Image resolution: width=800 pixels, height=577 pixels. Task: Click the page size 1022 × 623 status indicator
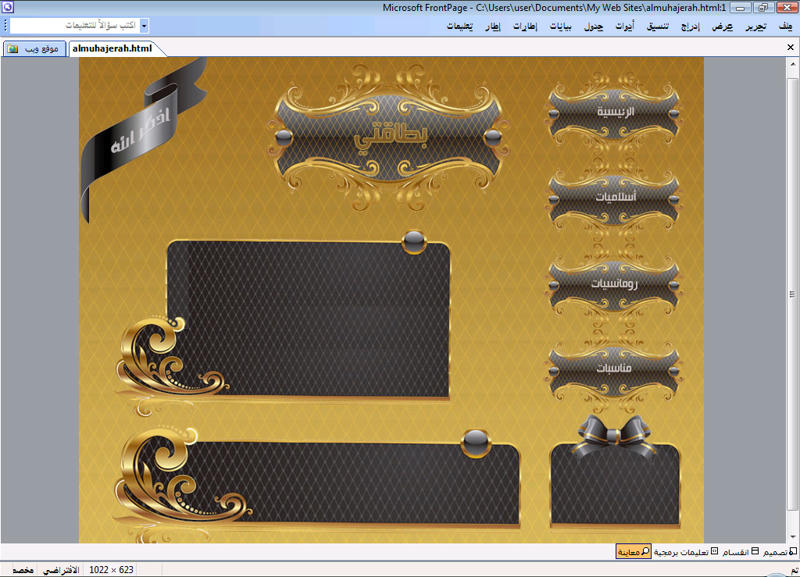coord(112,569)
